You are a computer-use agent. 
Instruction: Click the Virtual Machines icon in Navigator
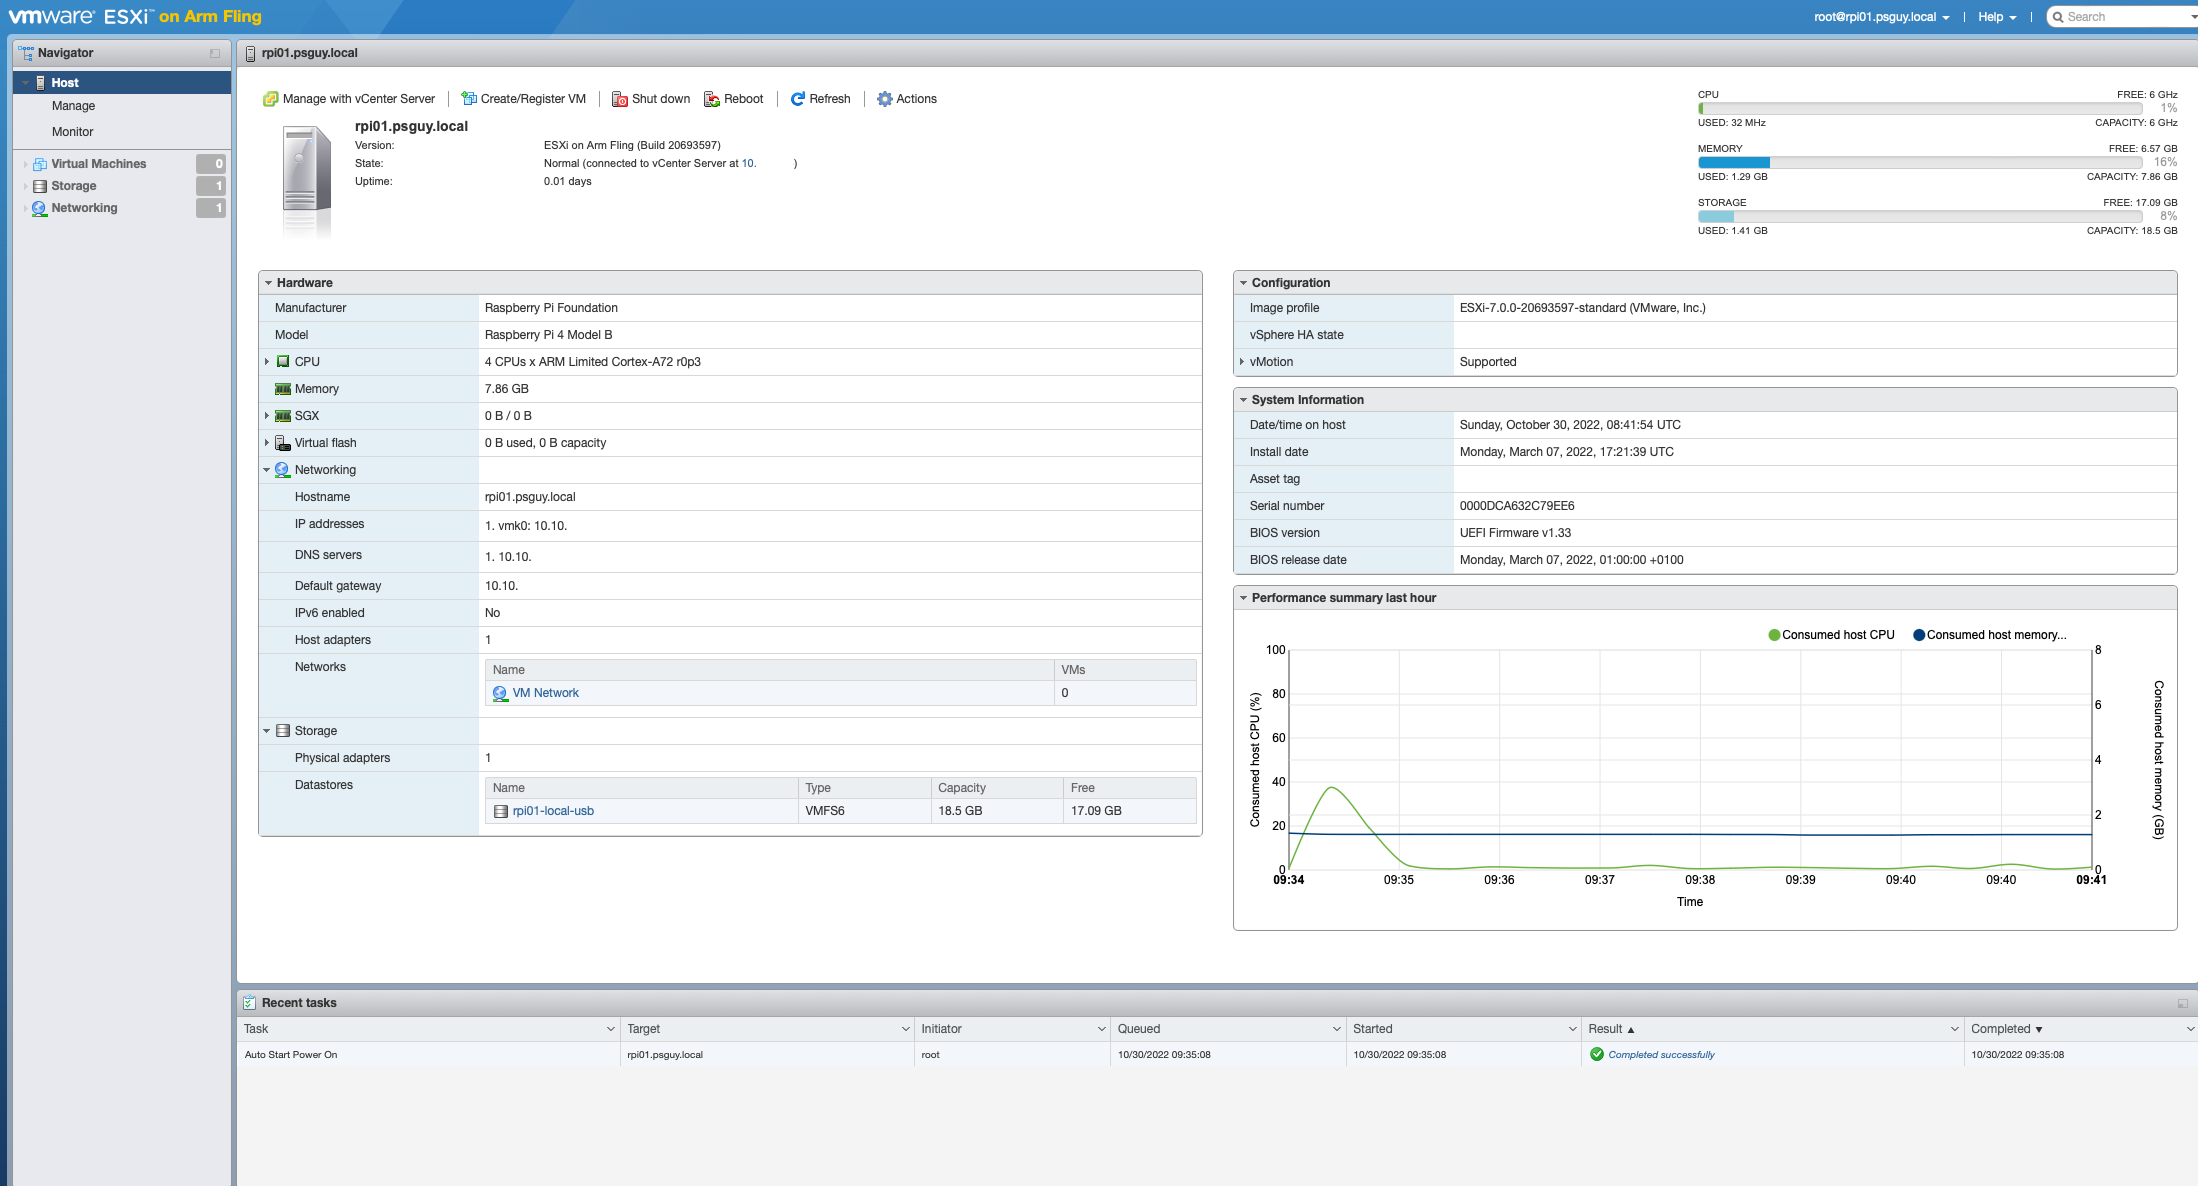(x=40, y=164)
